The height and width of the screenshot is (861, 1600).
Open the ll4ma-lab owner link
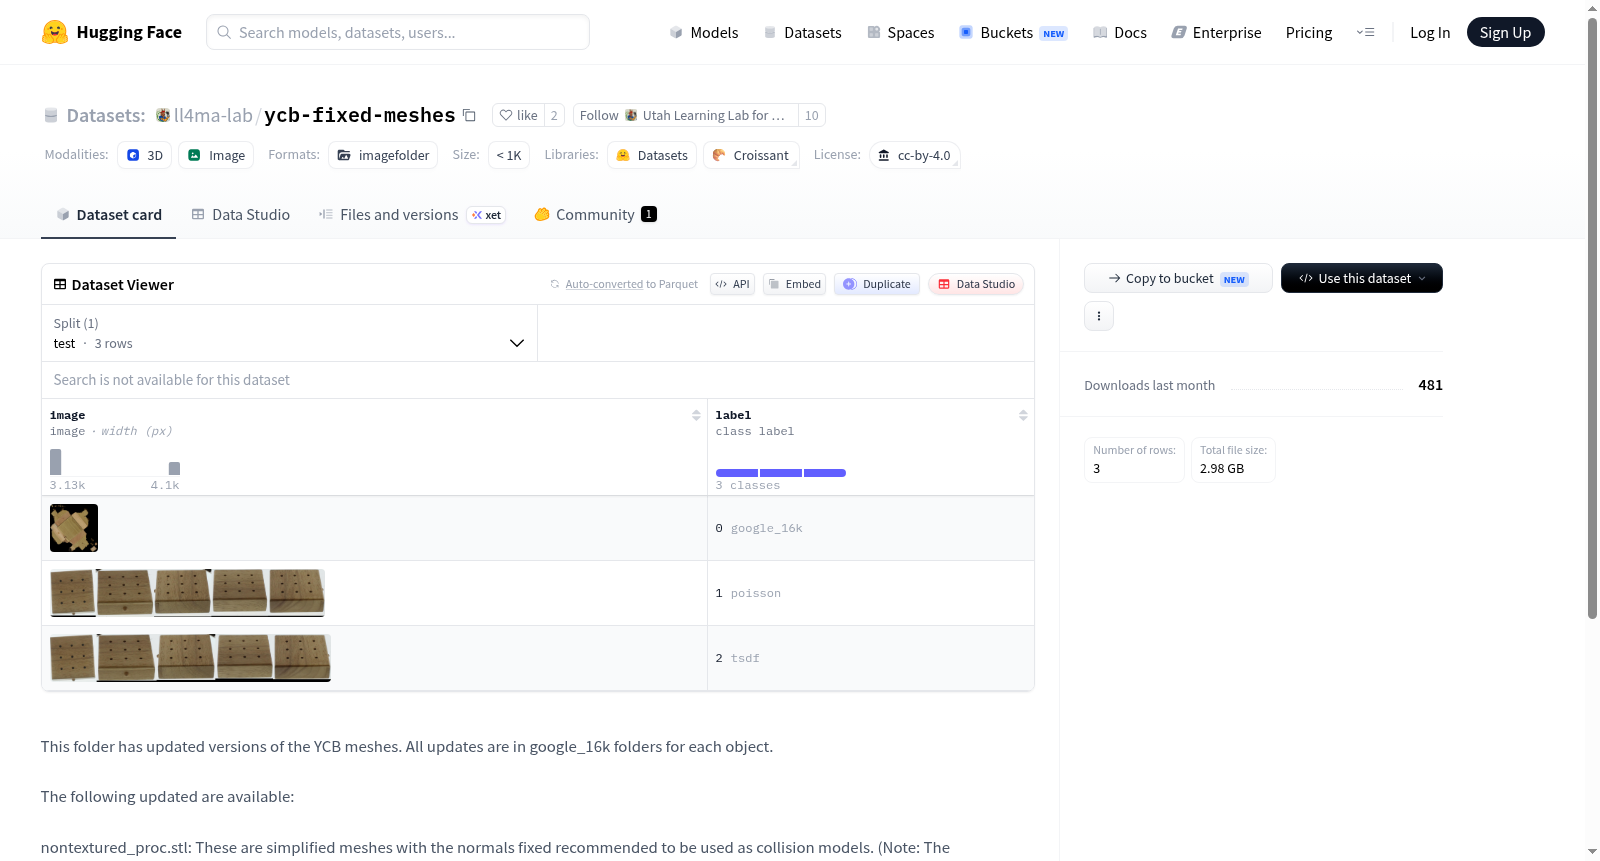tap(213, 115)
